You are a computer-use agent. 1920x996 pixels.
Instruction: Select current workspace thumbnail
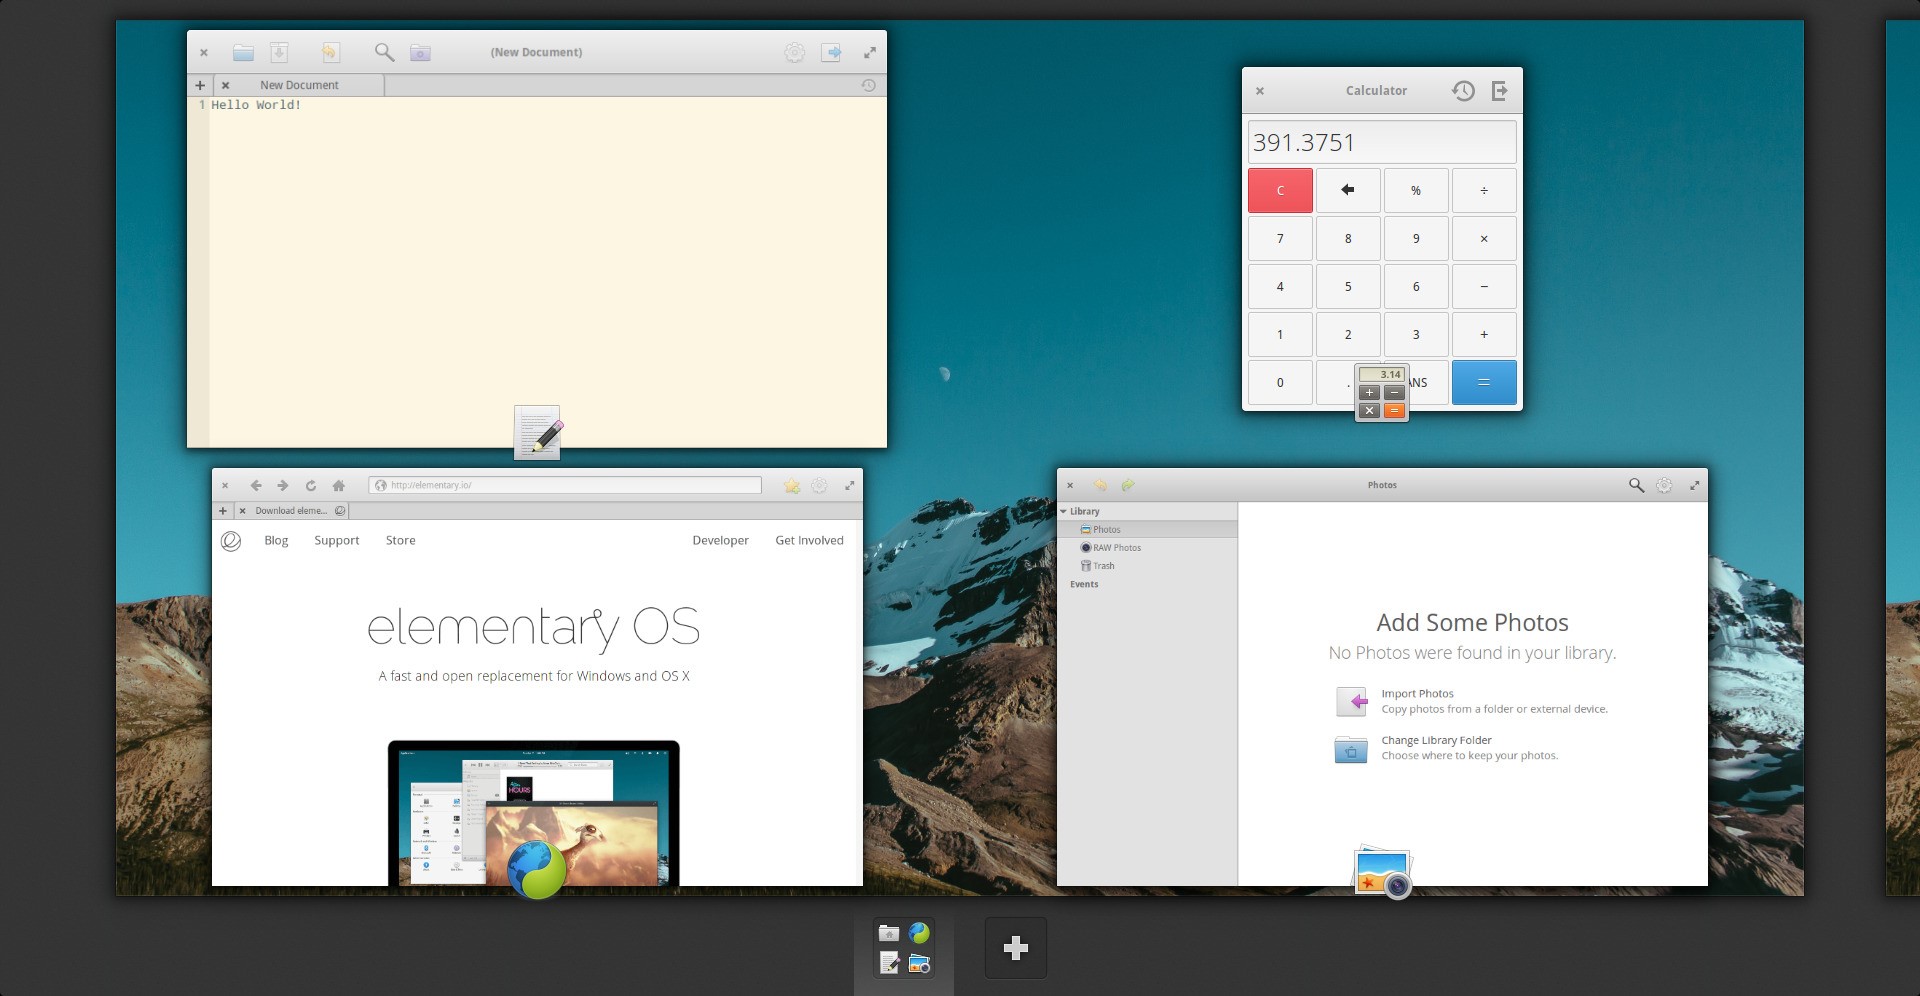click(x=904, y=948)
